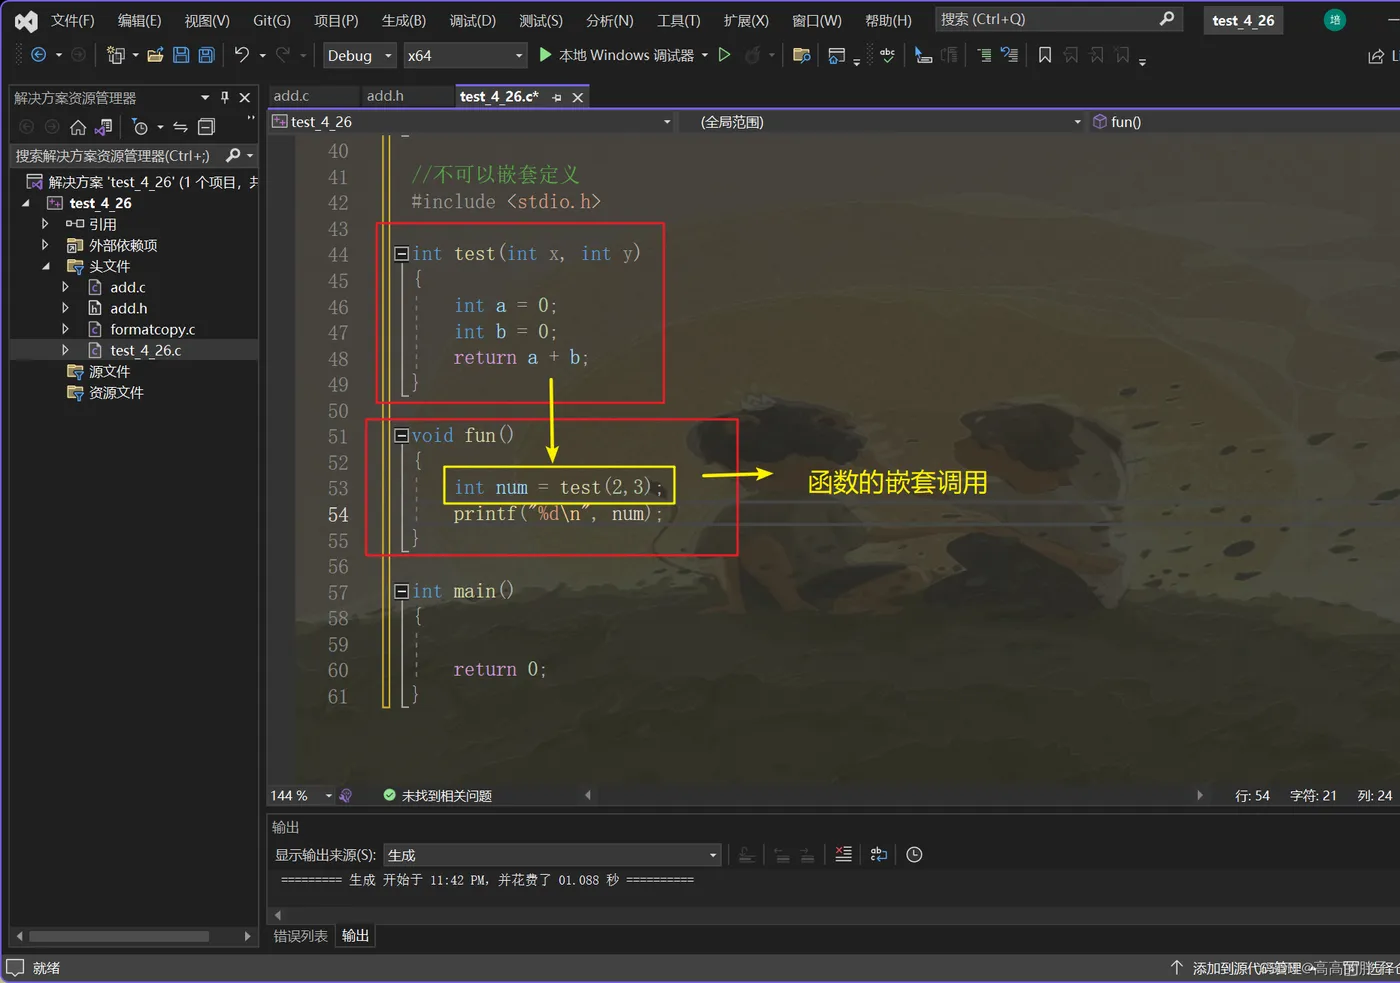Open the 调试(D) menu
1400x983 pixels.
click(x=472, y=20)
